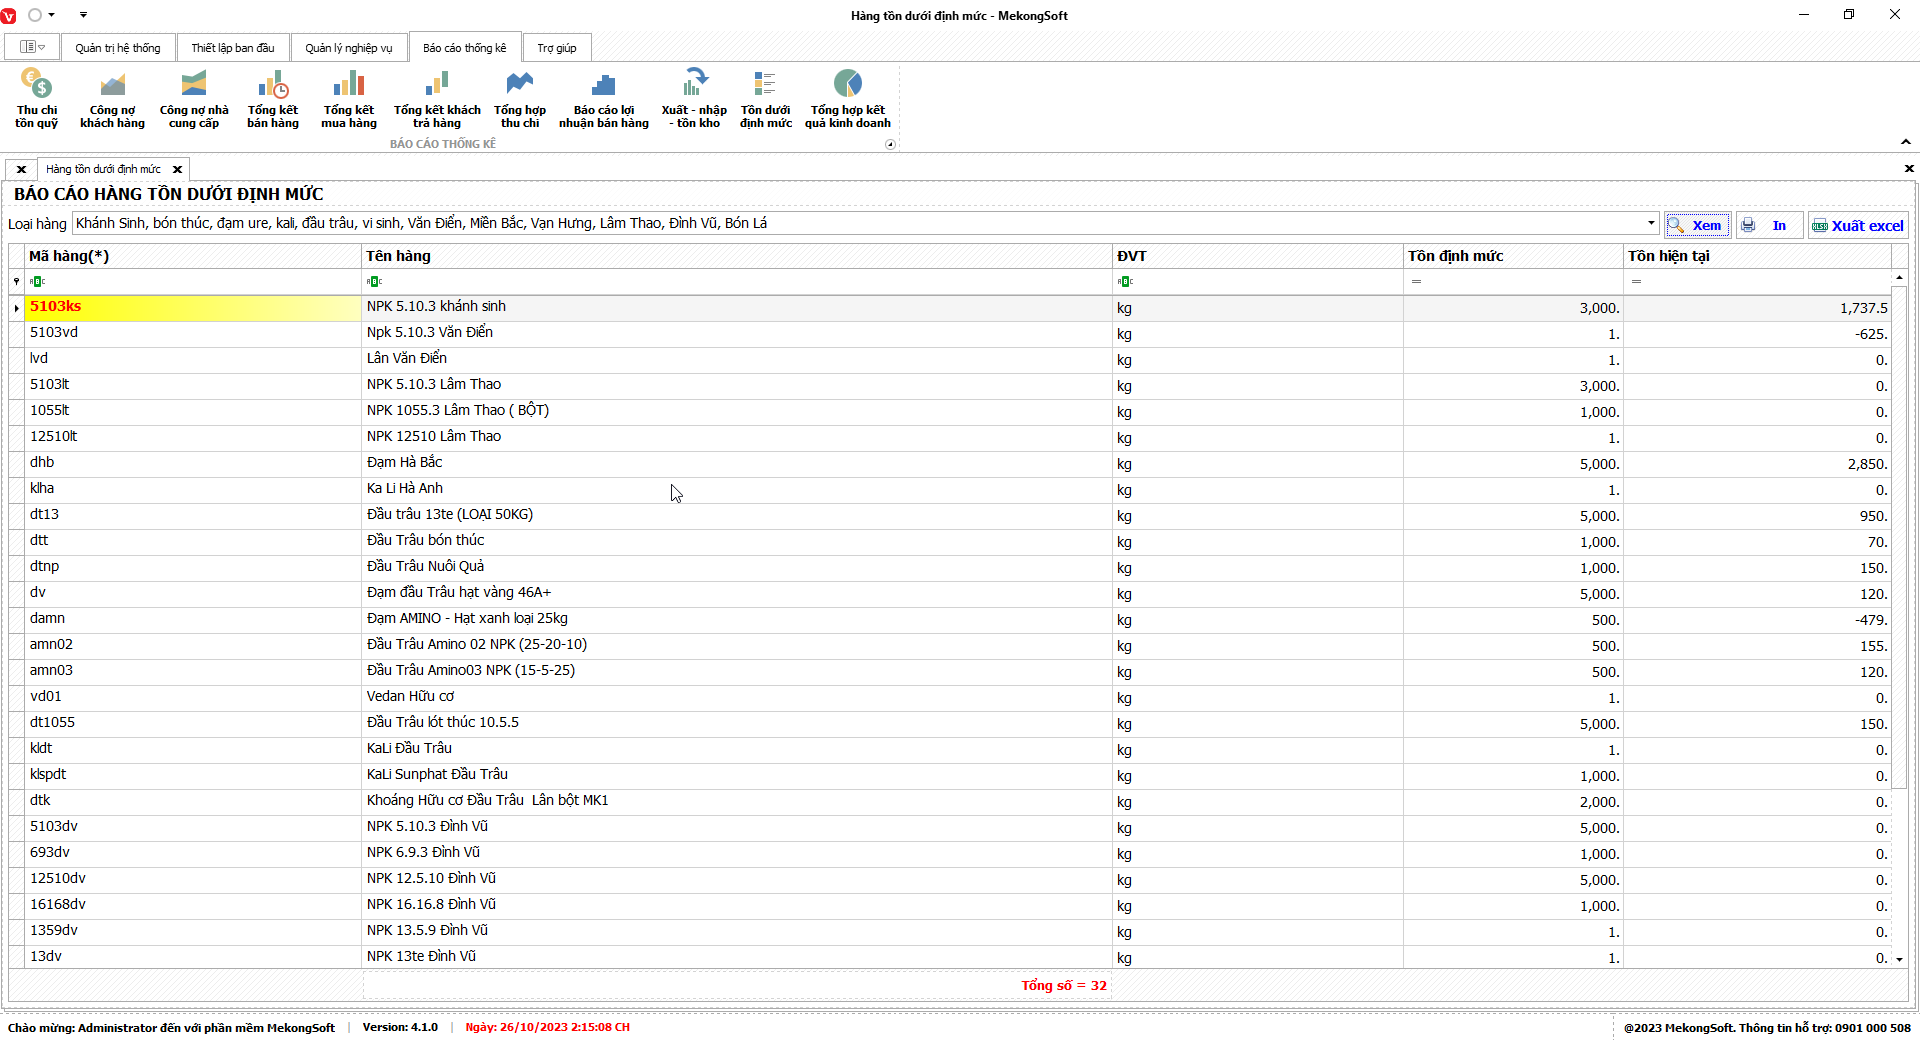
Task: Collapse the ribbon using the arrow
Action: [x=1905, y=142]
